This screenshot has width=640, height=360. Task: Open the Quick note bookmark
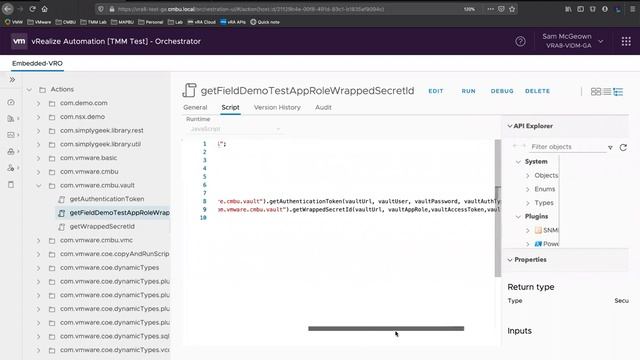click(x=265, y=22)
